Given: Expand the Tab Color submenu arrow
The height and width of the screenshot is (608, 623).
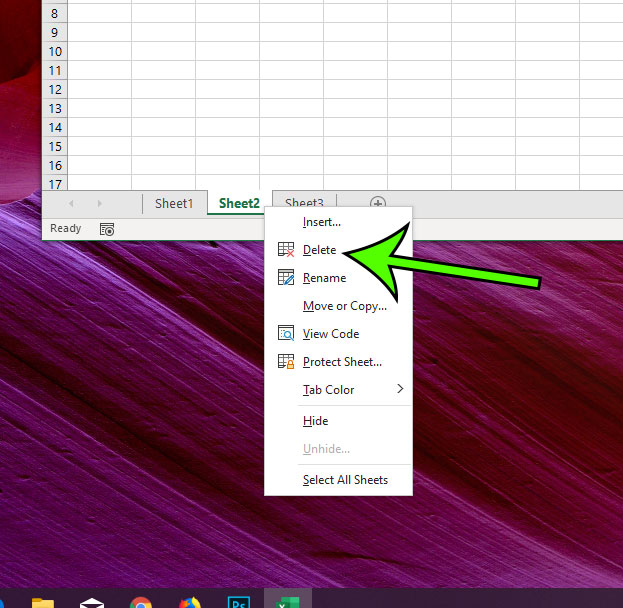Looking at the screenshot, I should 400,389.
